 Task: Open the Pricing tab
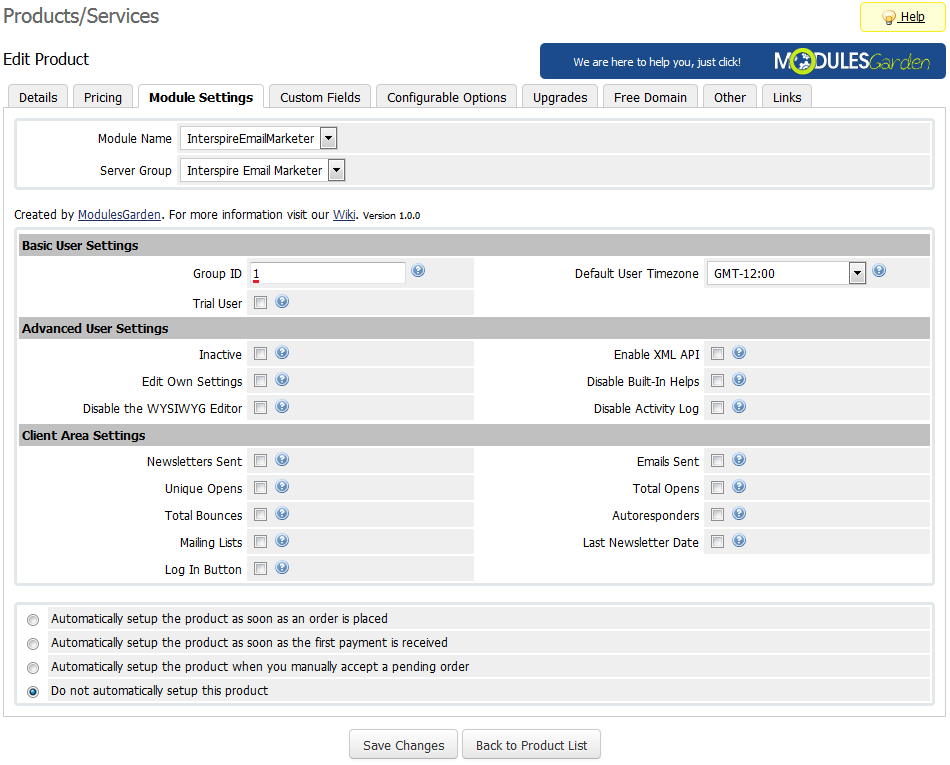(103, 97)
